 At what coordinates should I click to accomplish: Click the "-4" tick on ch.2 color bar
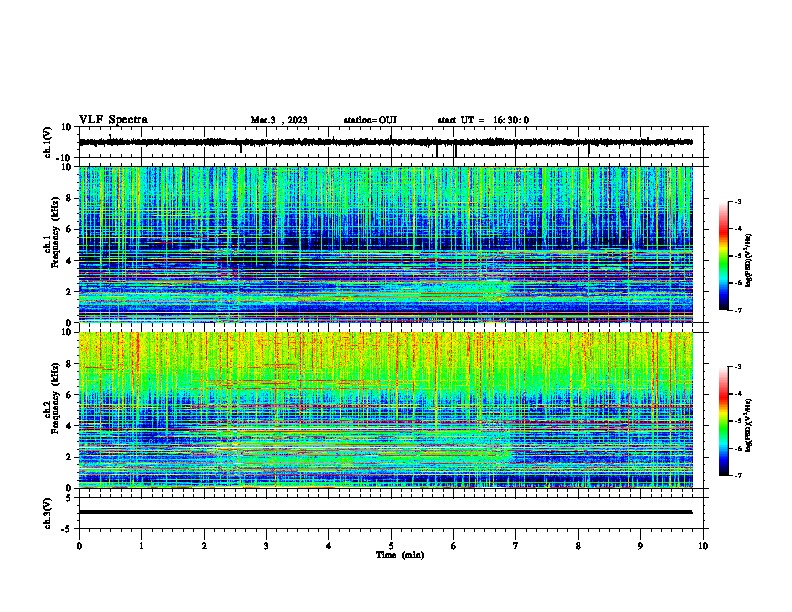pos(737,394)
